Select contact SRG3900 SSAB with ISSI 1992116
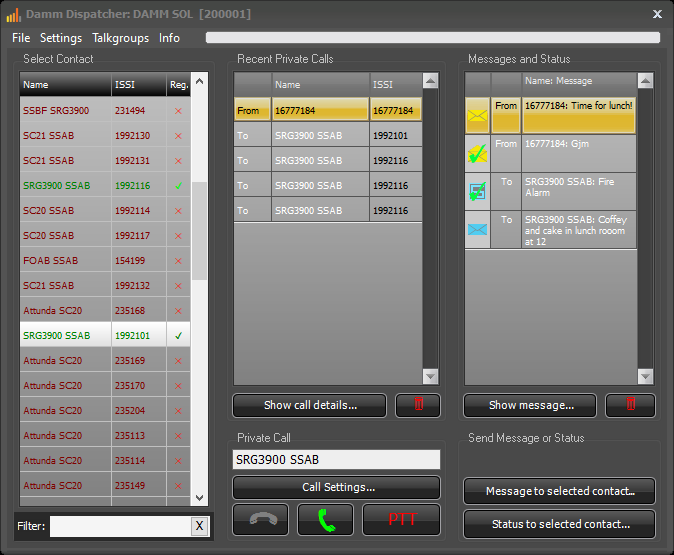This screenshot has width=674, height=555. click(57, 185)
